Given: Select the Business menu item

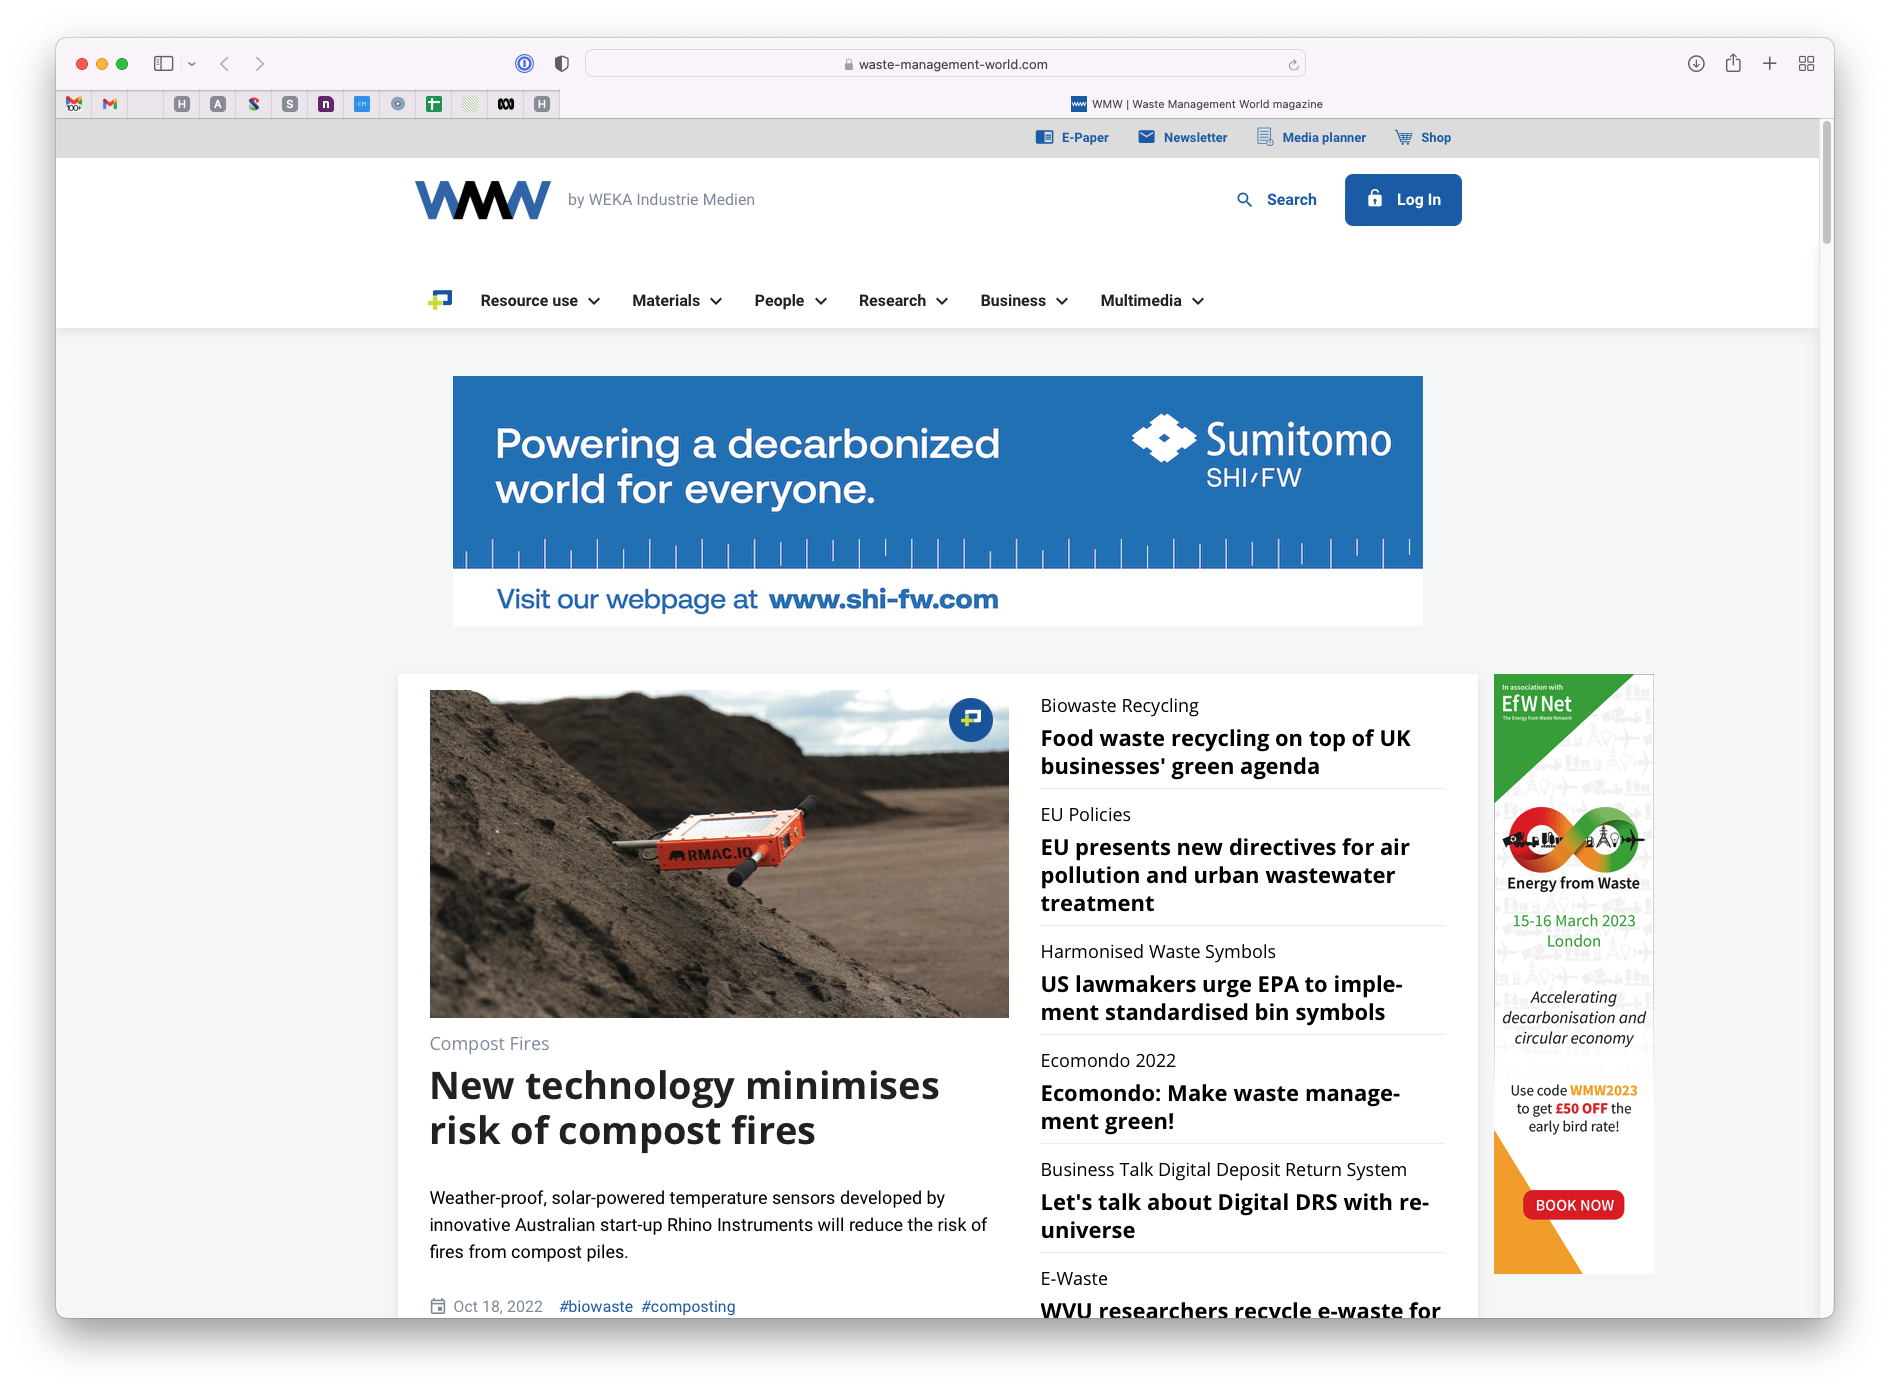Looking at the screenshot, I should click(x=1024, y=301).
